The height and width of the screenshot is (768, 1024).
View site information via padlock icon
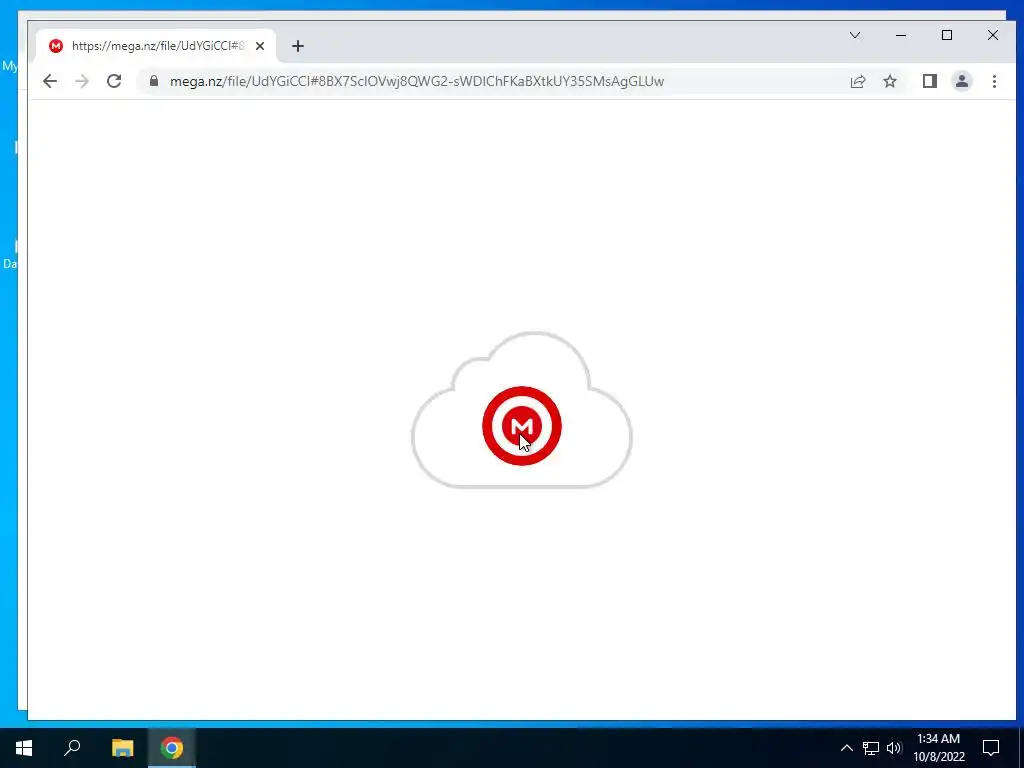click(x=154, y=81)
